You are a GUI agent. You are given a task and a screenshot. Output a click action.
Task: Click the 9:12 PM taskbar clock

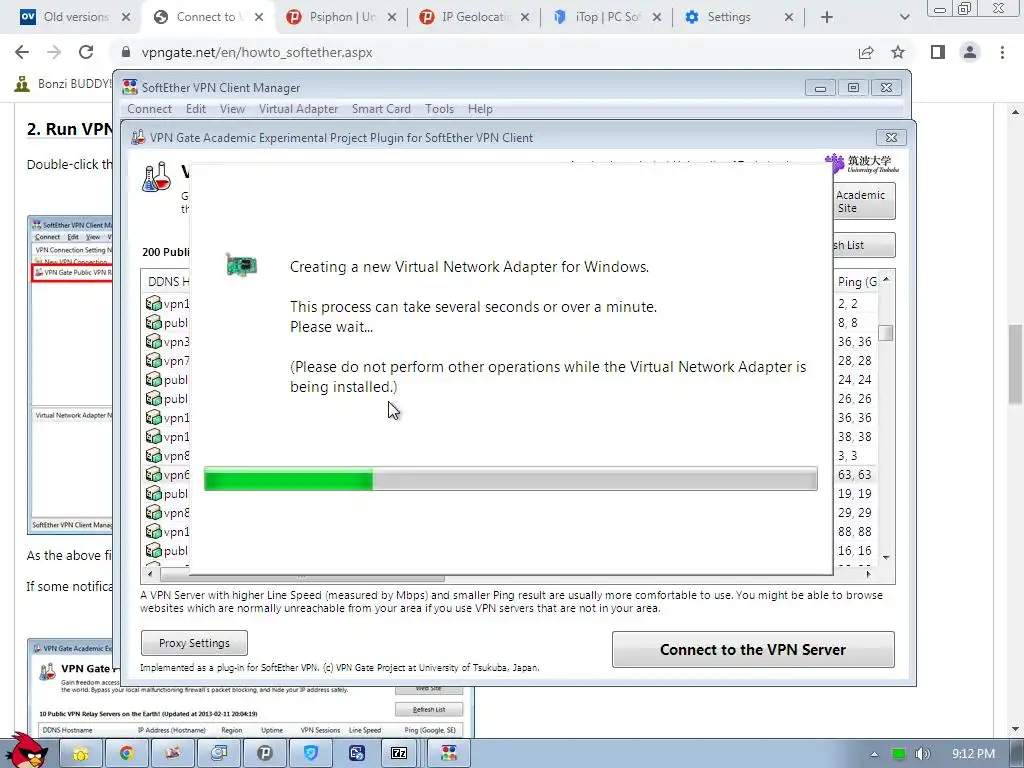tap(973, 754)
